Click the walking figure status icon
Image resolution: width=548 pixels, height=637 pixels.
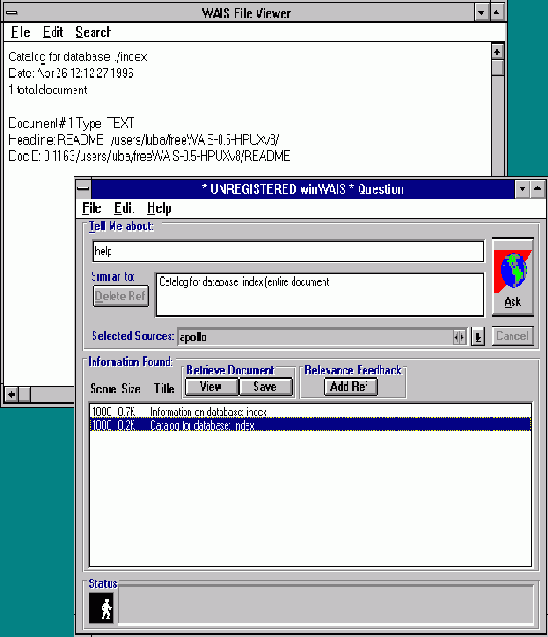point(102,608)
